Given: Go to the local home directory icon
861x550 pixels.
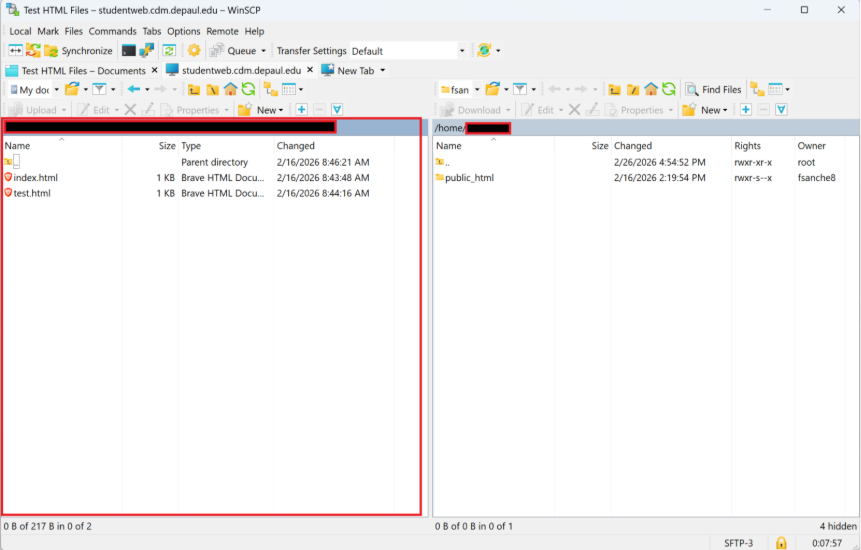Looking at the screenshot, I should pyautogui.click(x=230, y=90).
